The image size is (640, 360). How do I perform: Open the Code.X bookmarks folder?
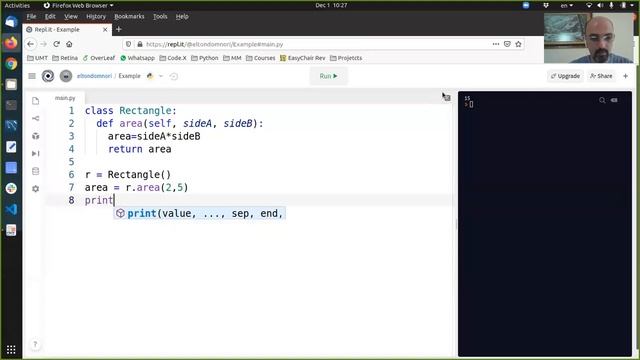coord(173,58)
